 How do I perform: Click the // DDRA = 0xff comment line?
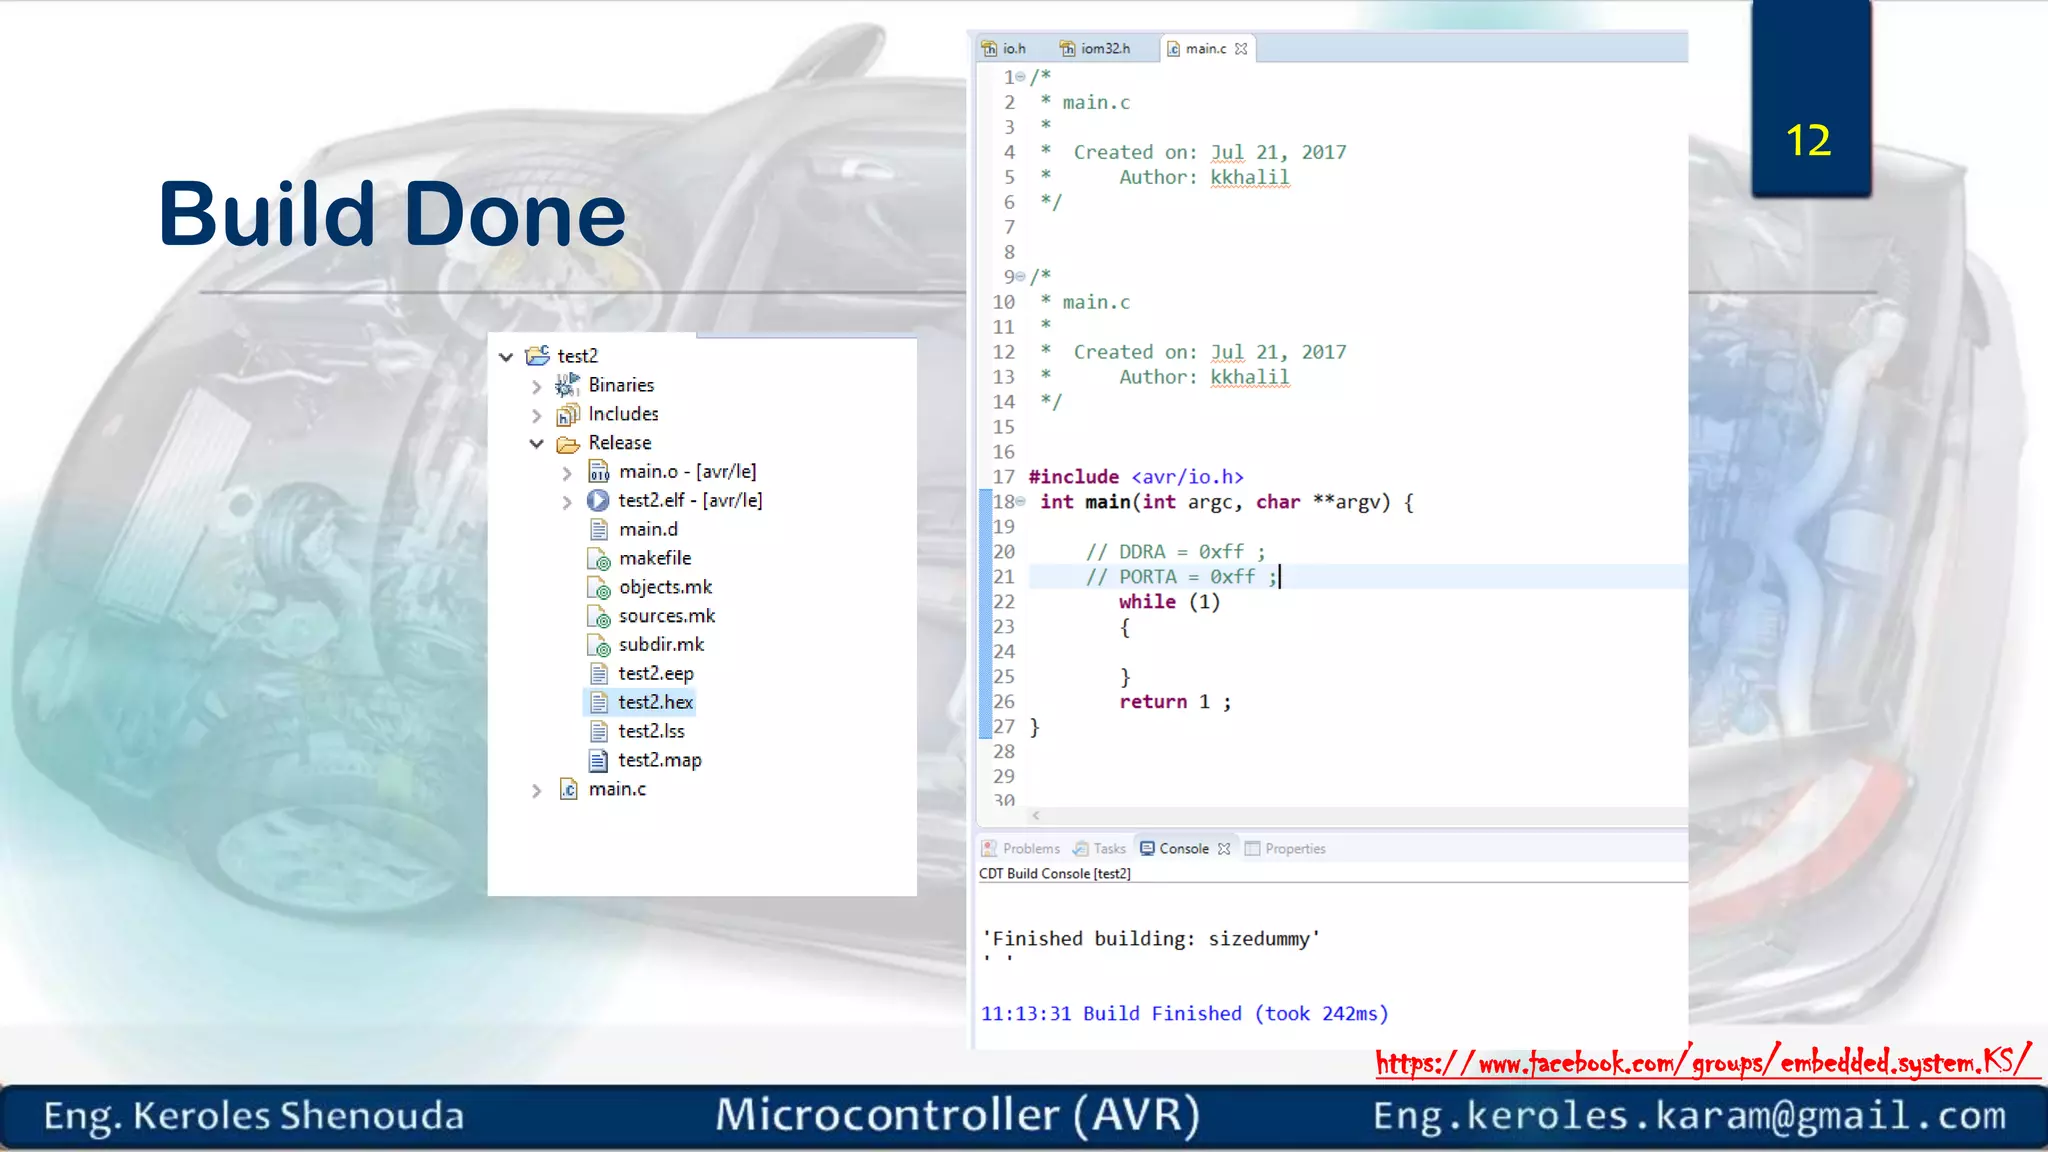pyautogui.click(x=1176, y=552)
